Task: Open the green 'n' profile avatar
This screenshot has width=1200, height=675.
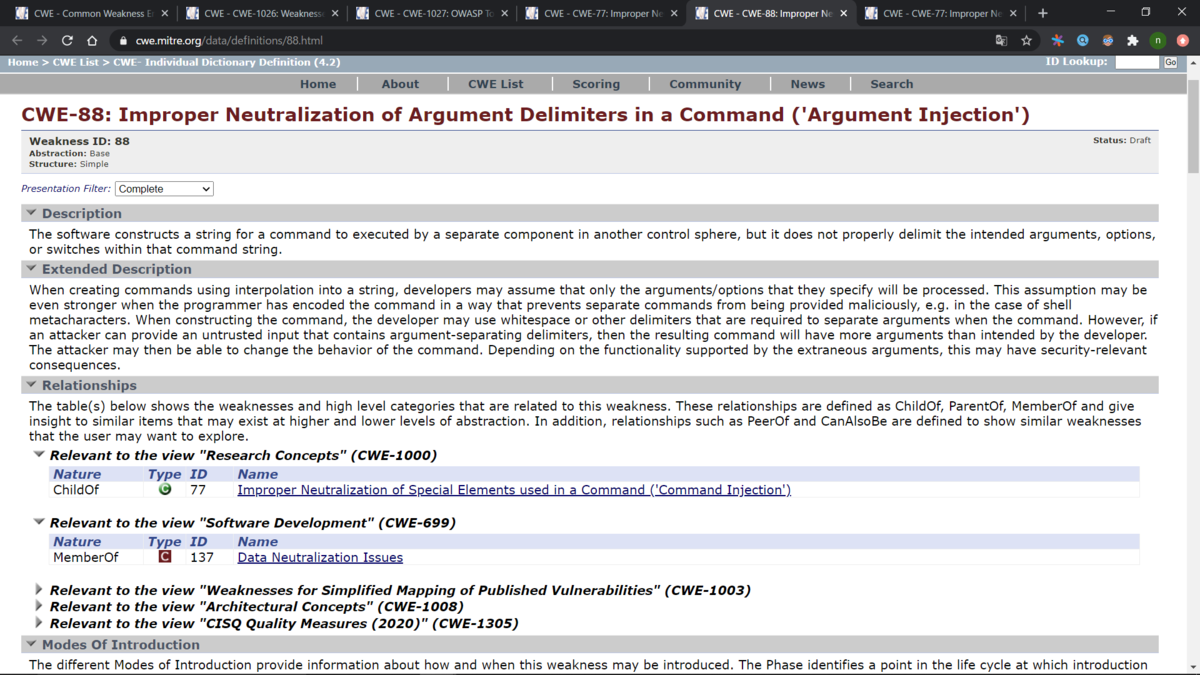Action: [1158, 41]
